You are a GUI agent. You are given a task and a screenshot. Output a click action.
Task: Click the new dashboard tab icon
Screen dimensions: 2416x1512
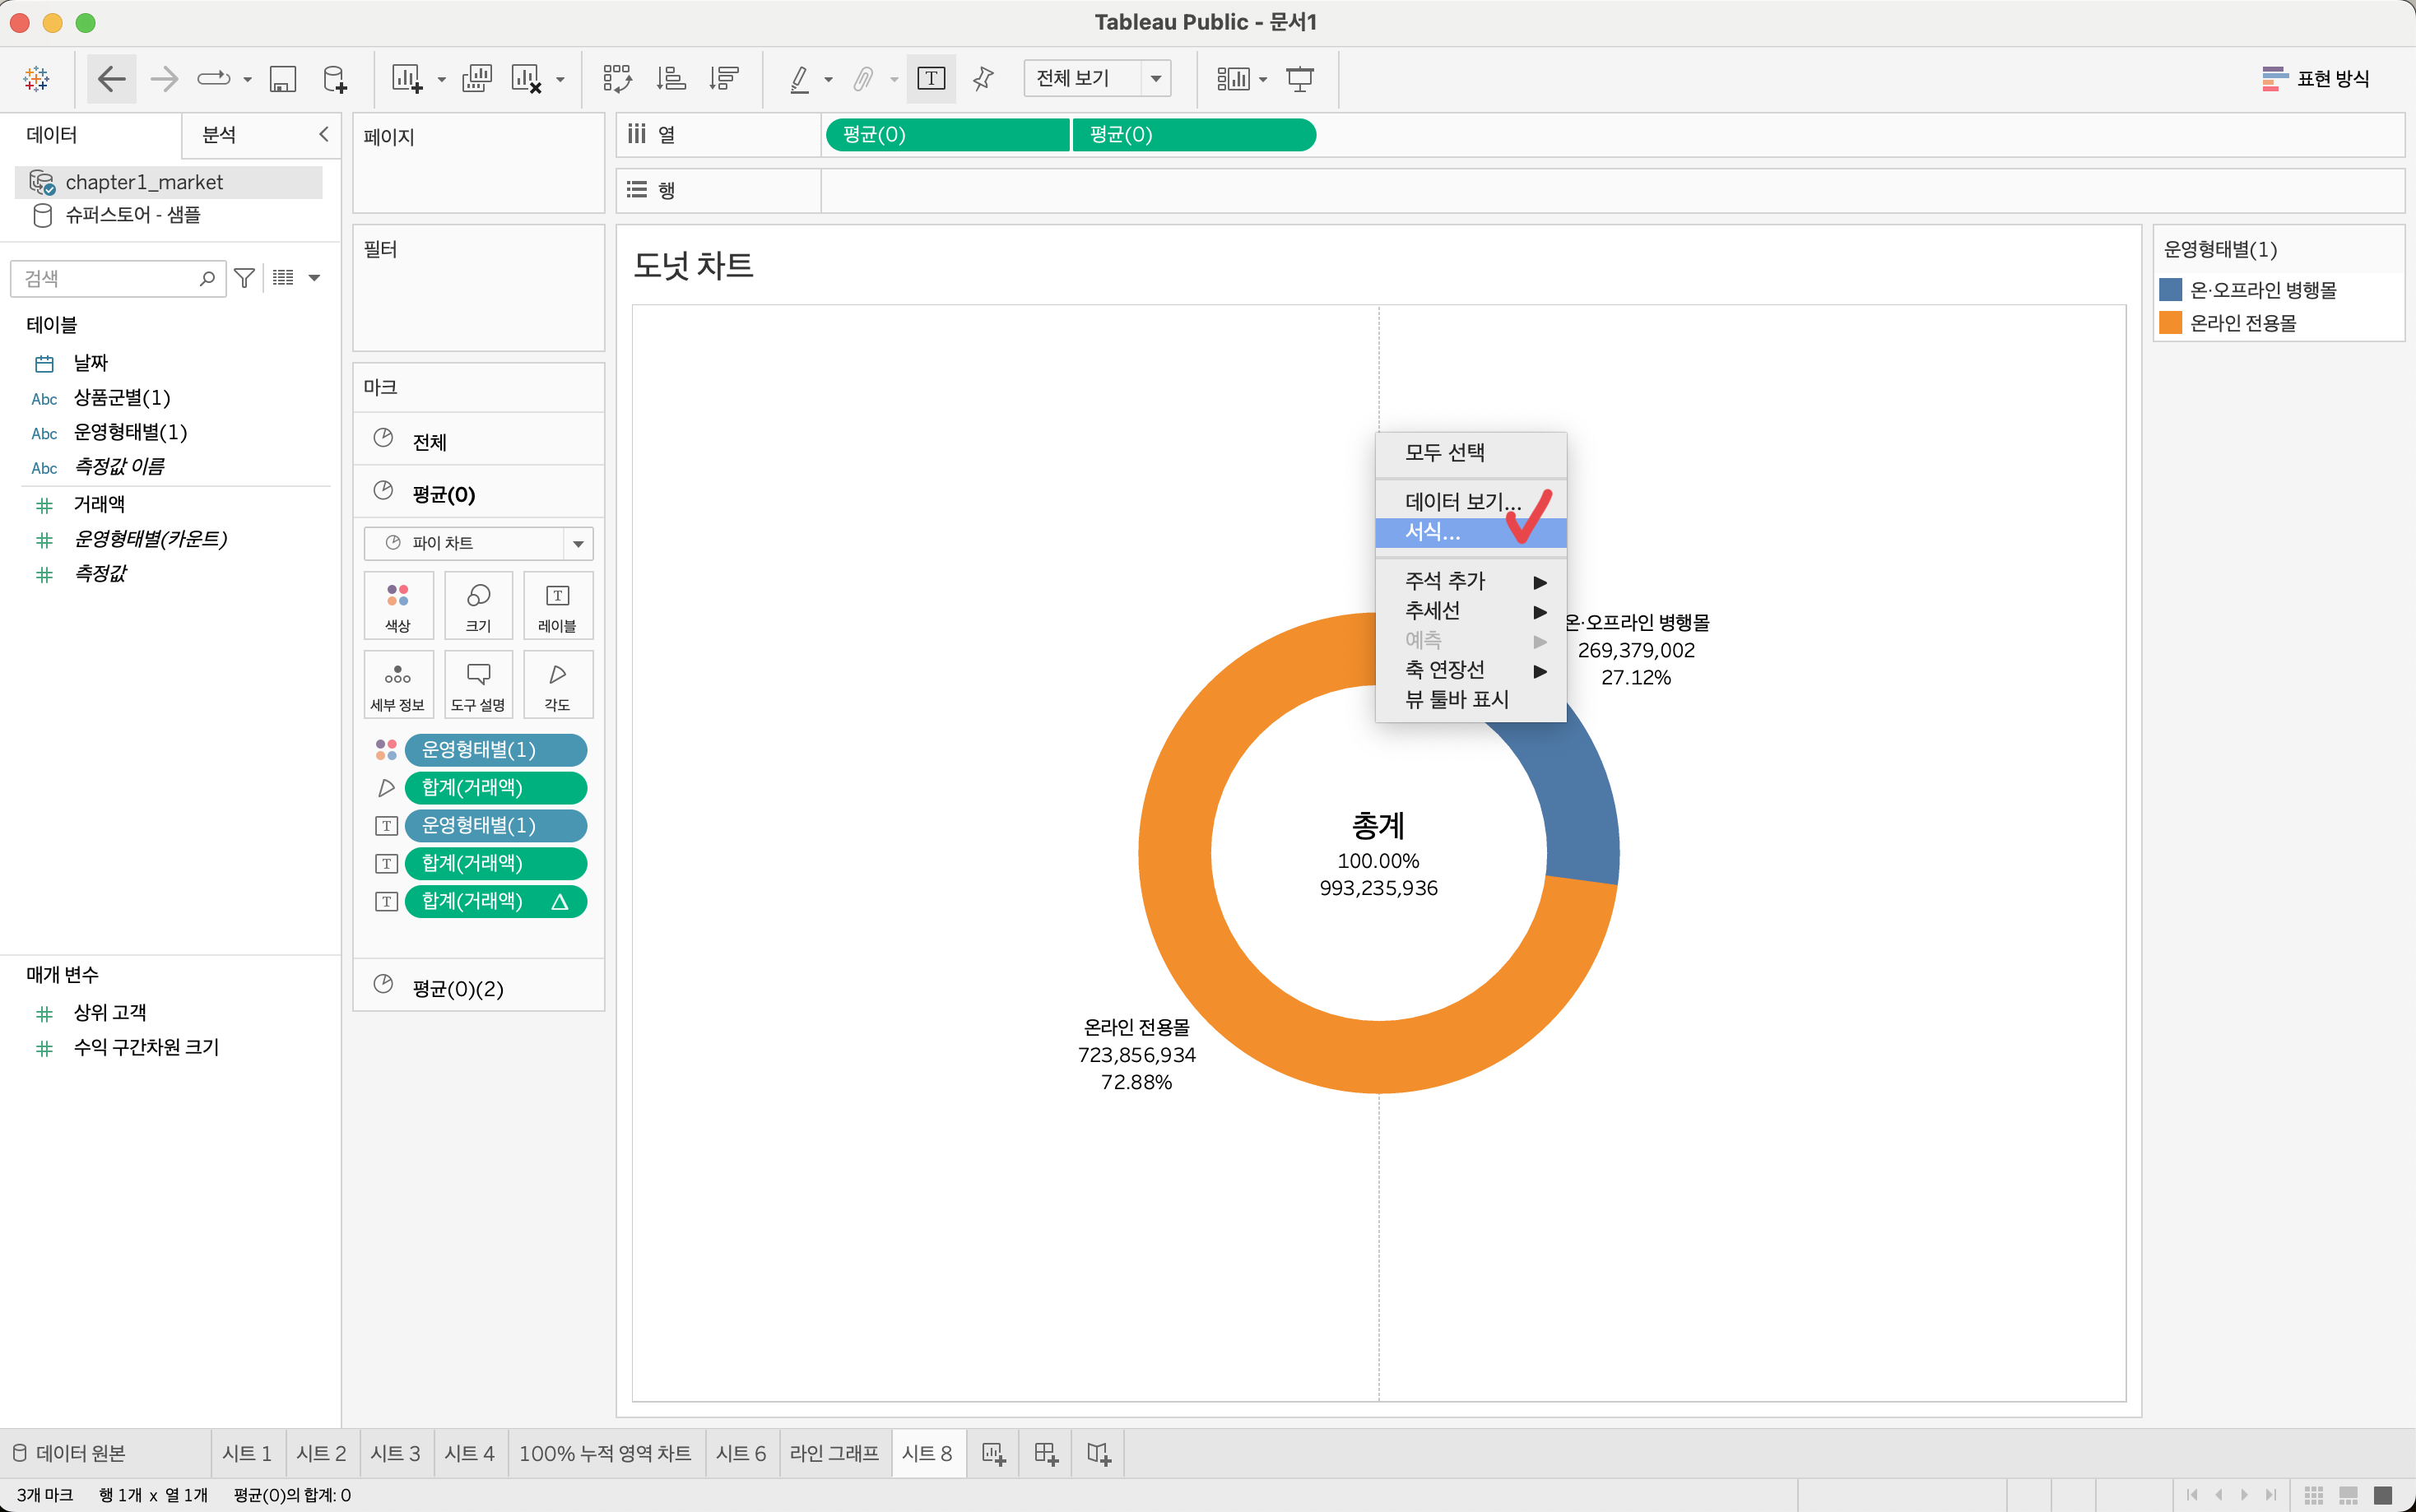(x=1045, y=1453)
